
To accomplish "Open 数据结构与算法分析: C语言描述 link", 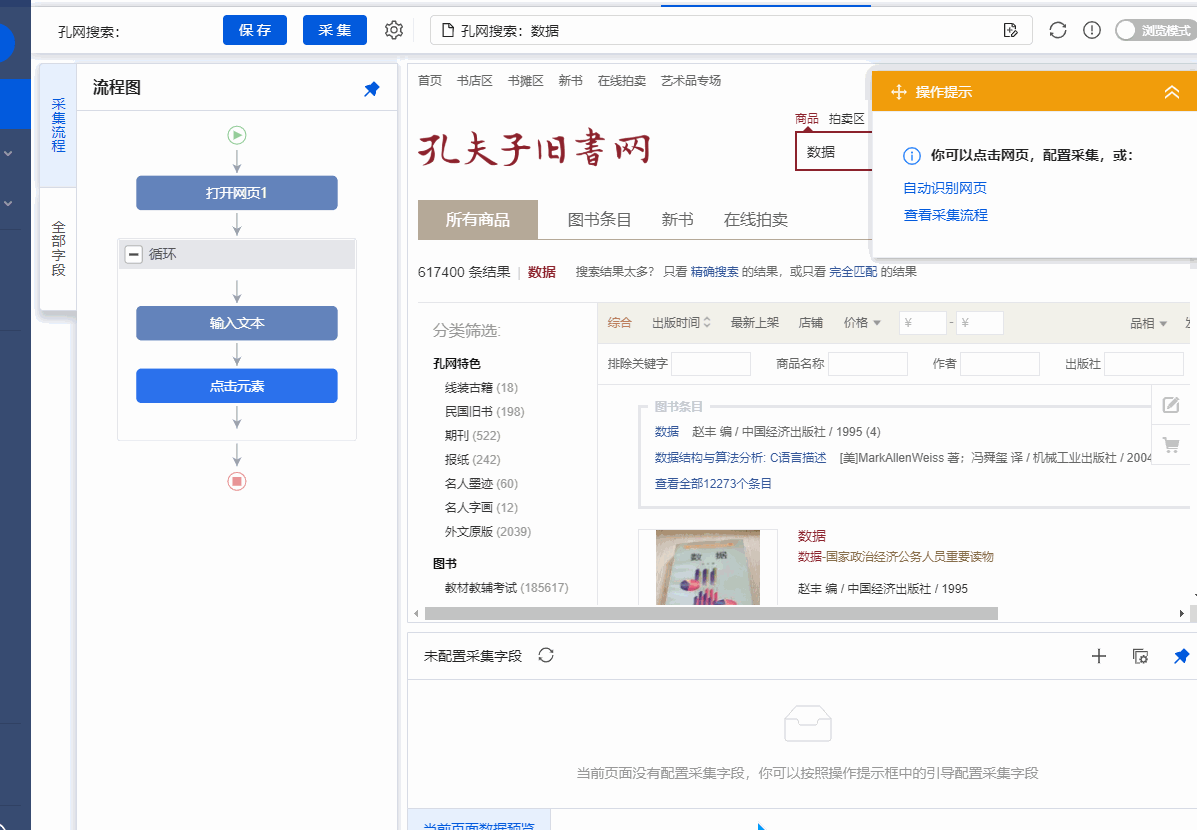I will [x=740, y=457].
